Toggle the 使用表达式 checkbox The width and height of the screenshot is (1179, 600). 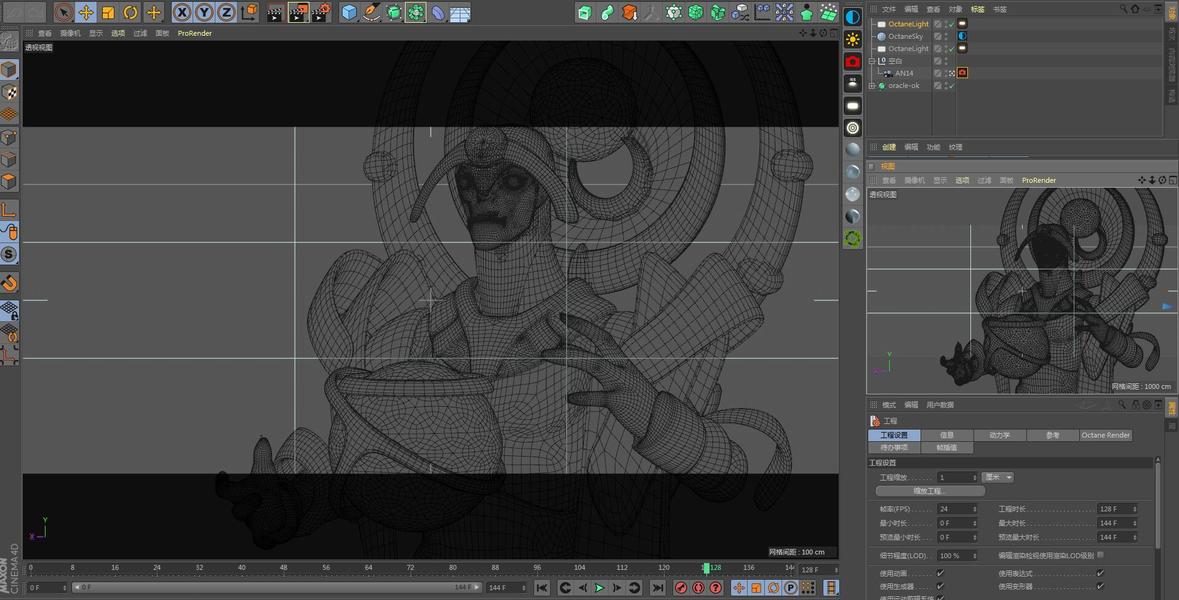(x=1100, y=573)
